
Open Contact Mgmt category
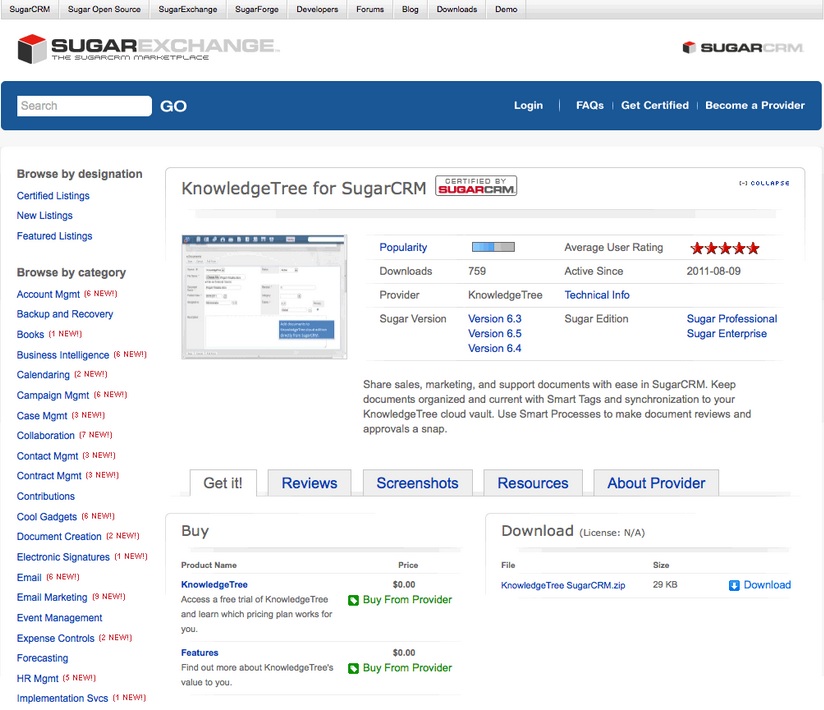point(47,456)
